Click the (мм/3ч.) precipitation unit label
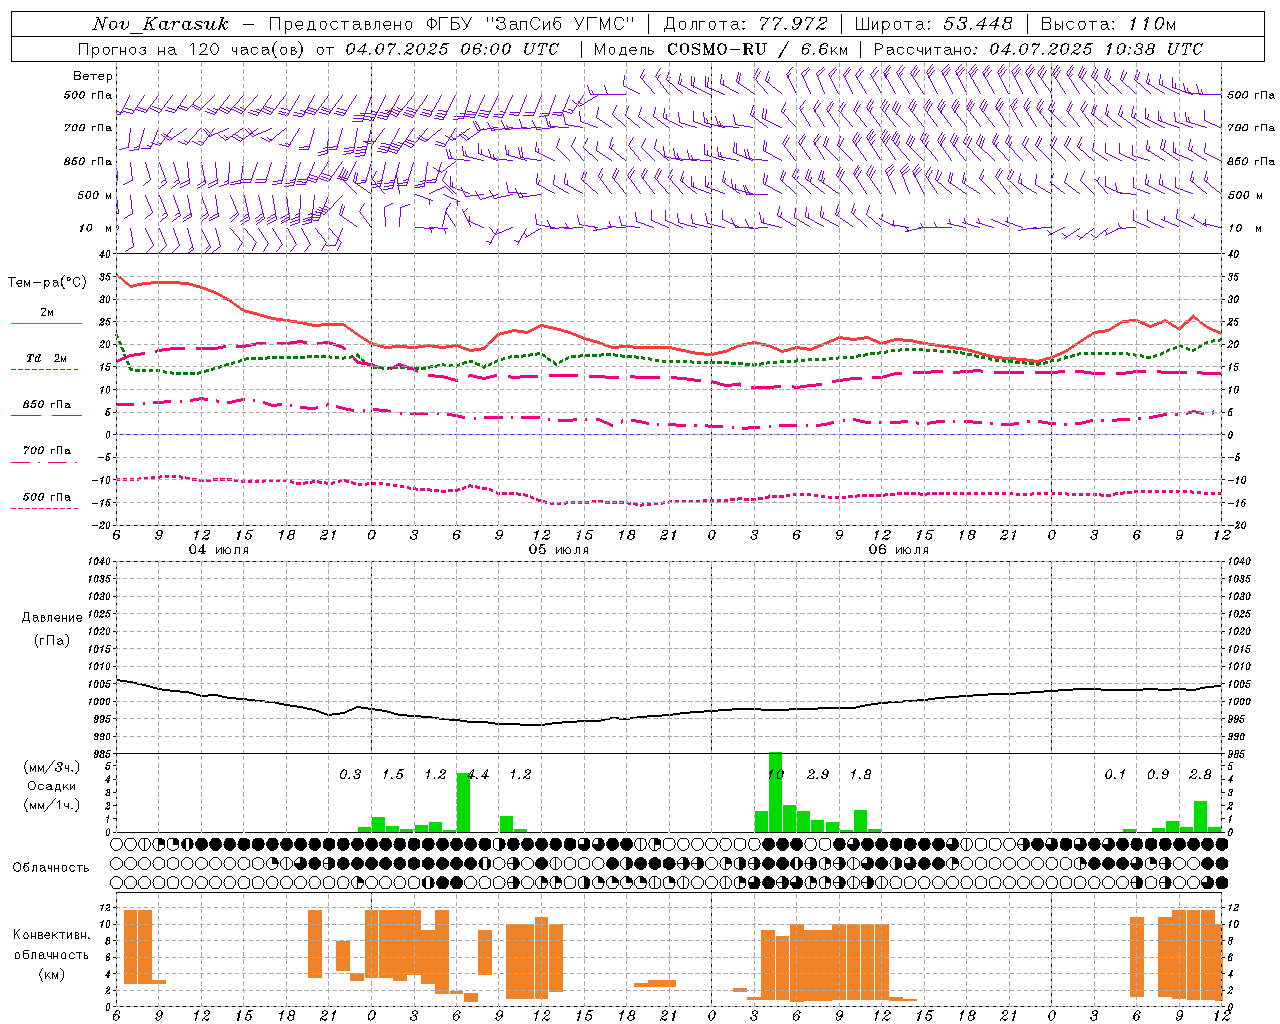This screenshot has height=1024, width=1280. point(52,768)
